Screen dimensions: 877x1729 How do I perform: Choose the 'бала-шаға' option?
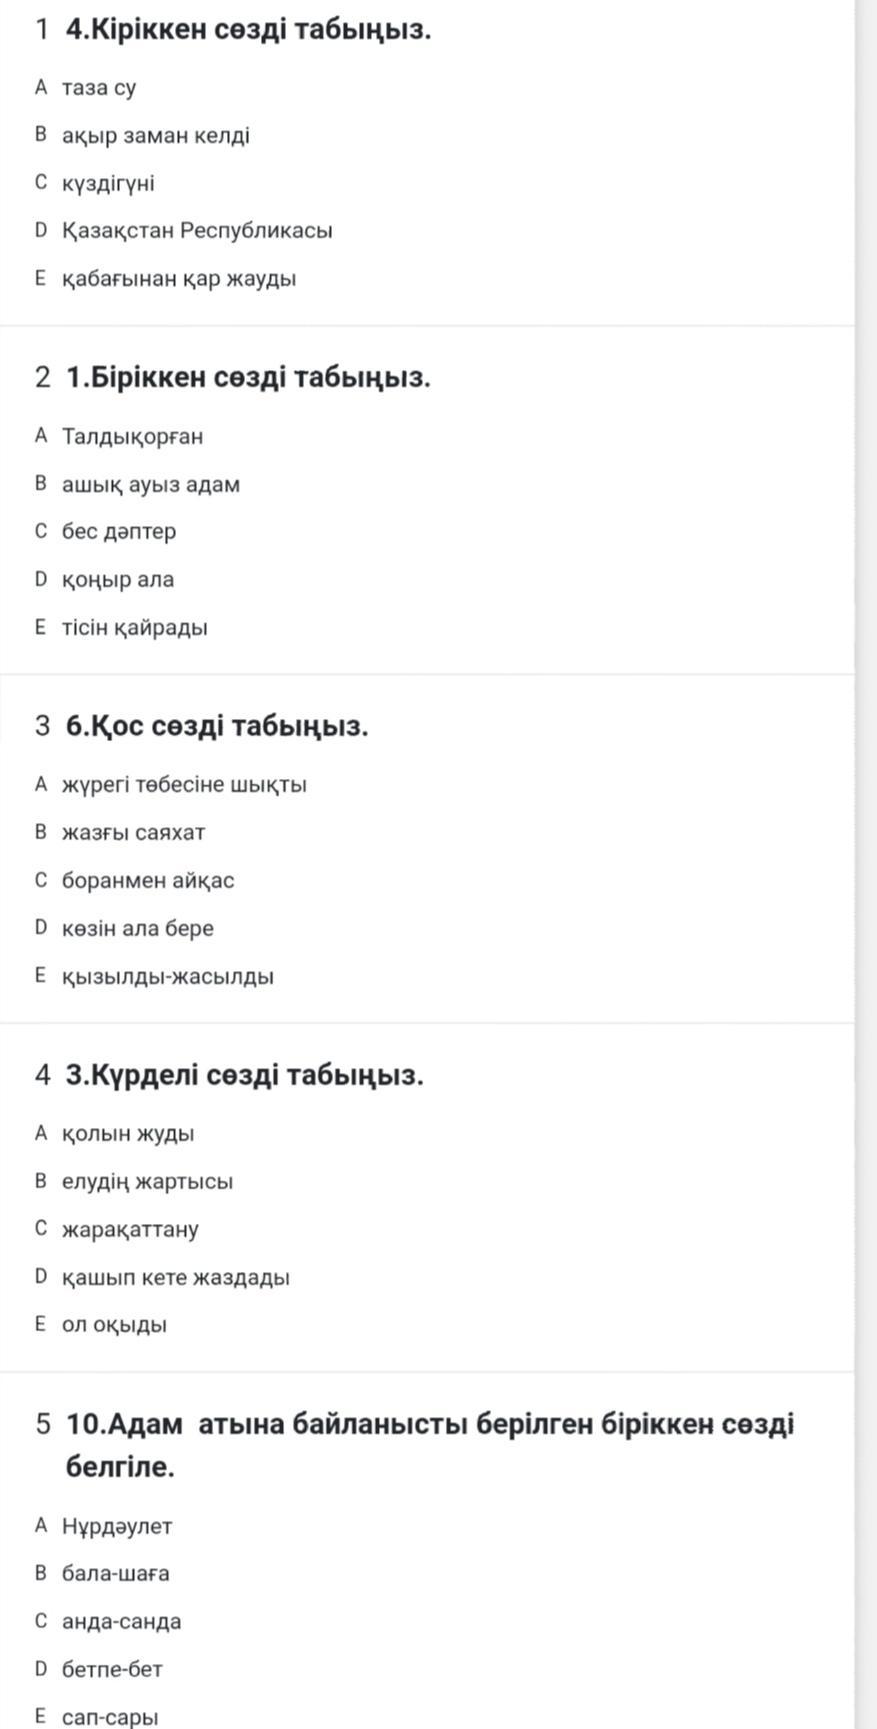[x=115, y=1574]
